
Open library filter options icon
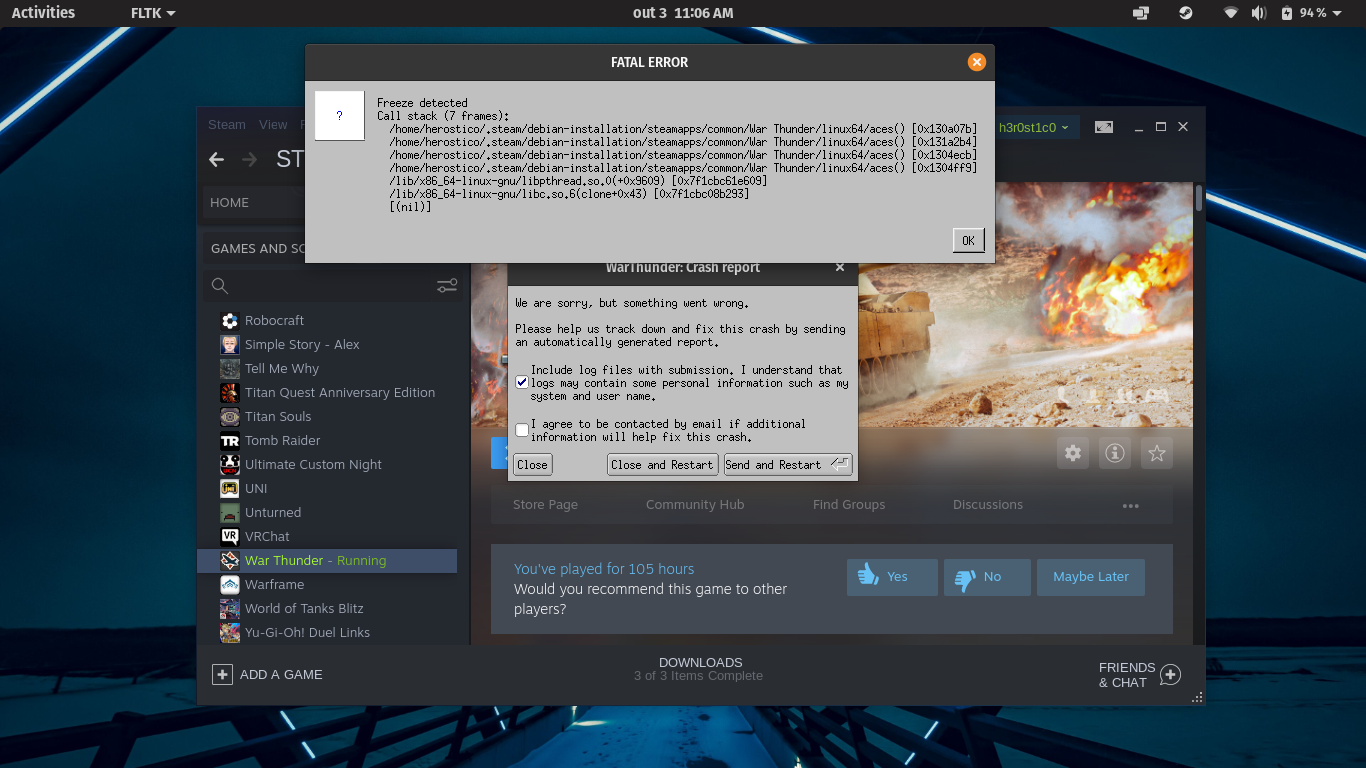pyautogui.click(x=447, y=286)
